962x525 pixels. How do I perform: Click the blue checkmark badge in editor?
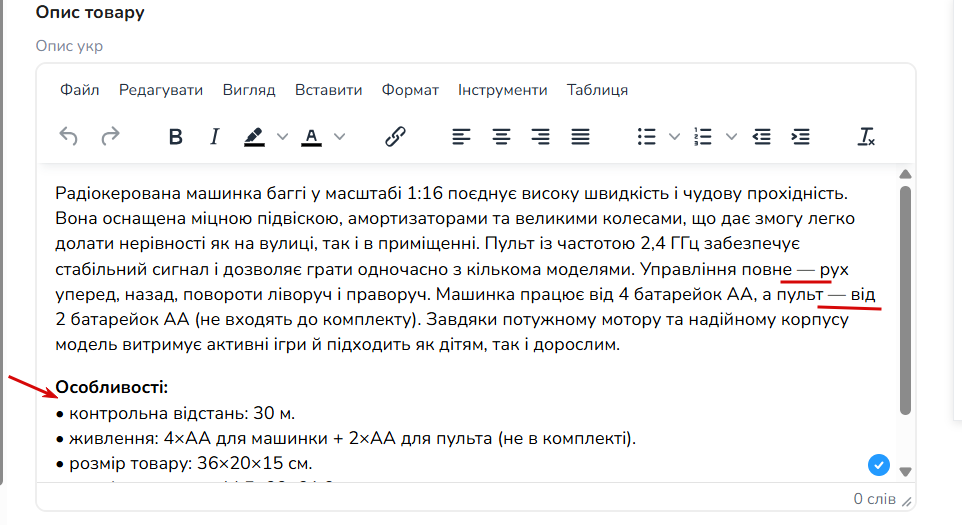pyautogui.click(x=879, y=465)
